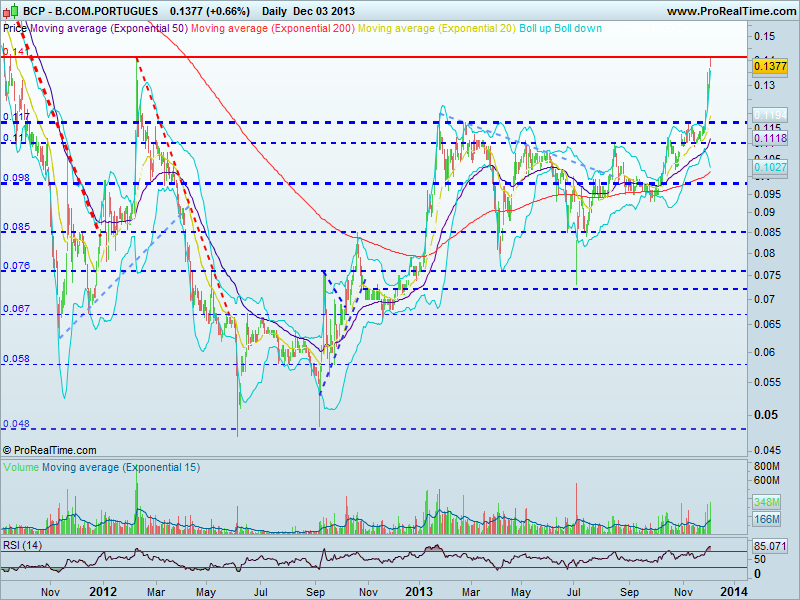Click the blue 0.067 level label
The image size is (800, 600).
[x=16, y=309]
